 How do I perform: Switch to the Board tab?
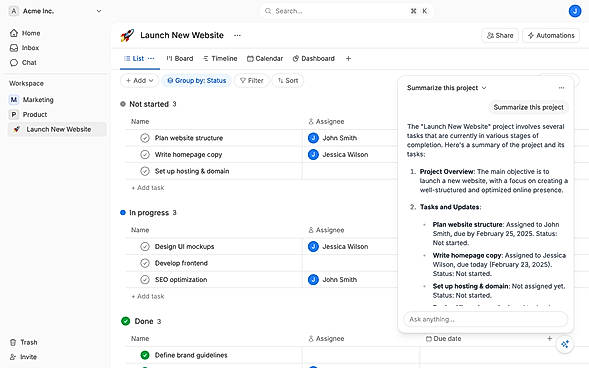[x=180, y=59]
